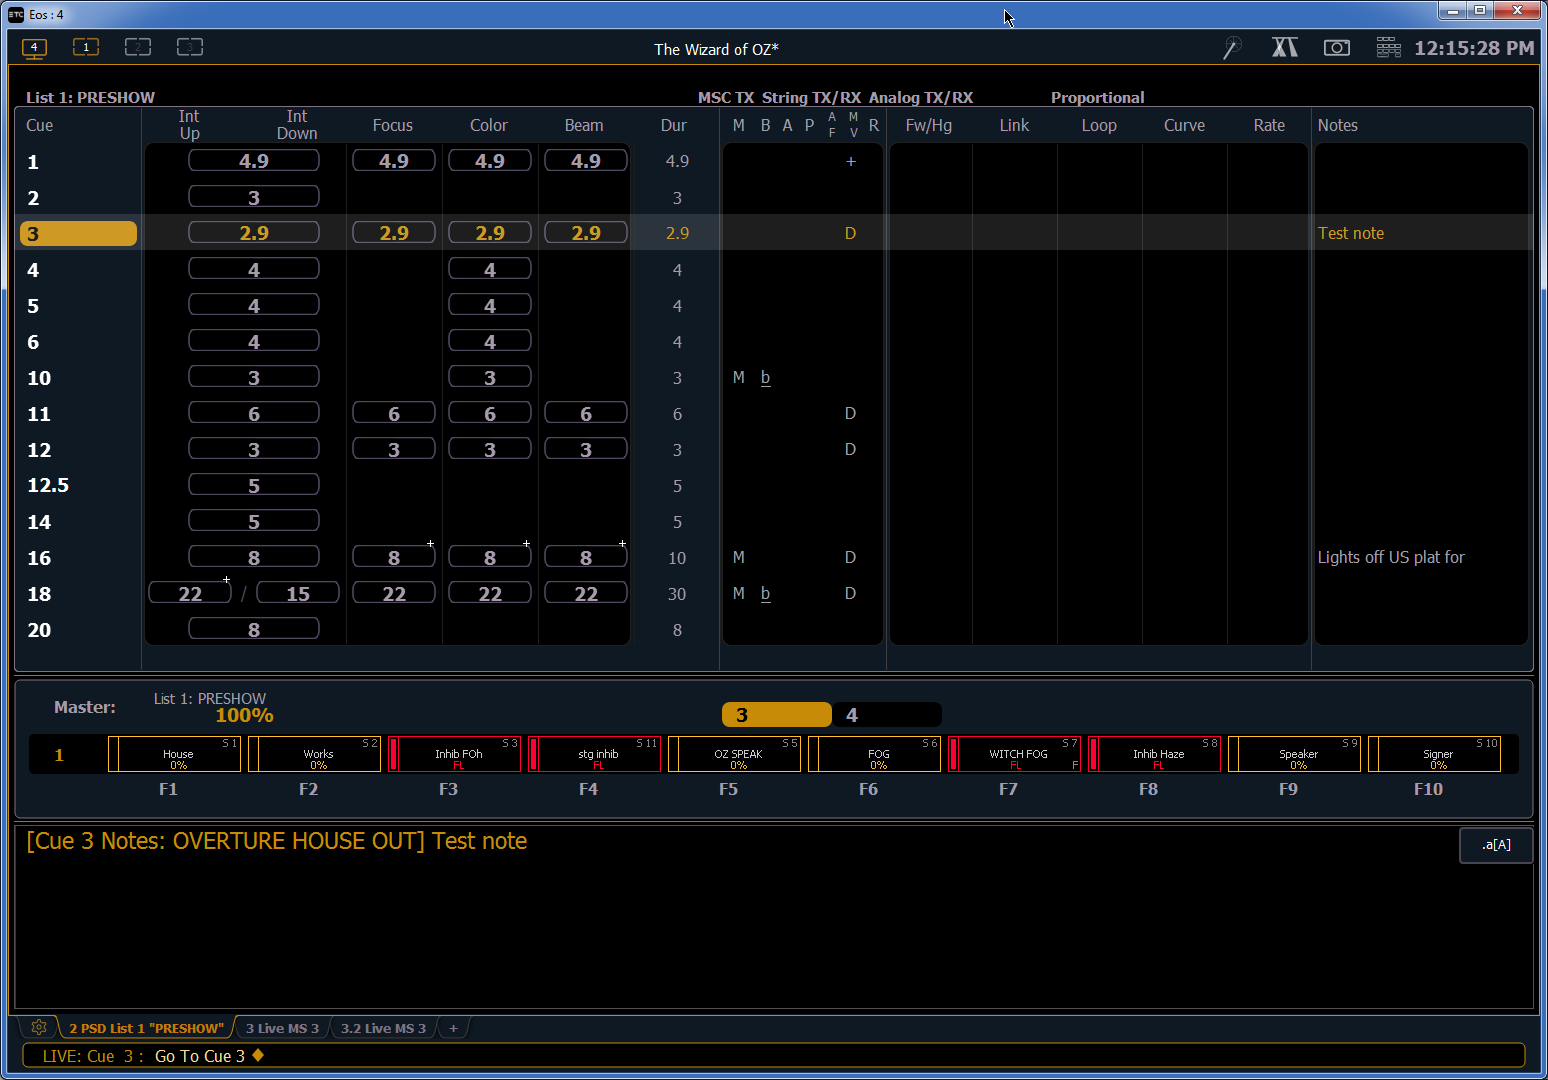Add a new tab with plus
This screenshot has height=1080, width=1548.
(453, 1028)
